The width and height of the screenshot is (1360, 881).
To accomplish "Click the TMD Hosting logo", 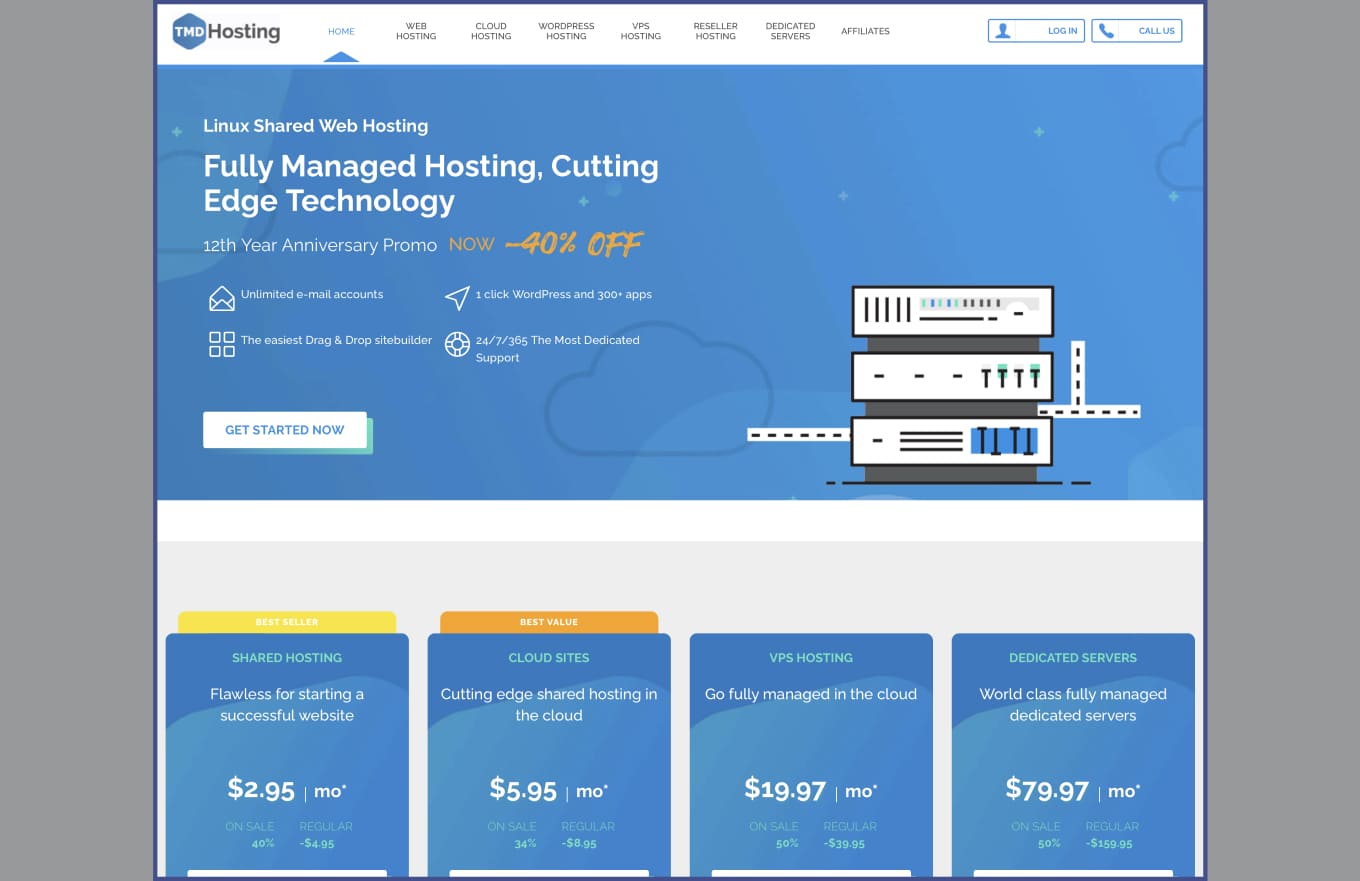I will (x=226, y=31).
